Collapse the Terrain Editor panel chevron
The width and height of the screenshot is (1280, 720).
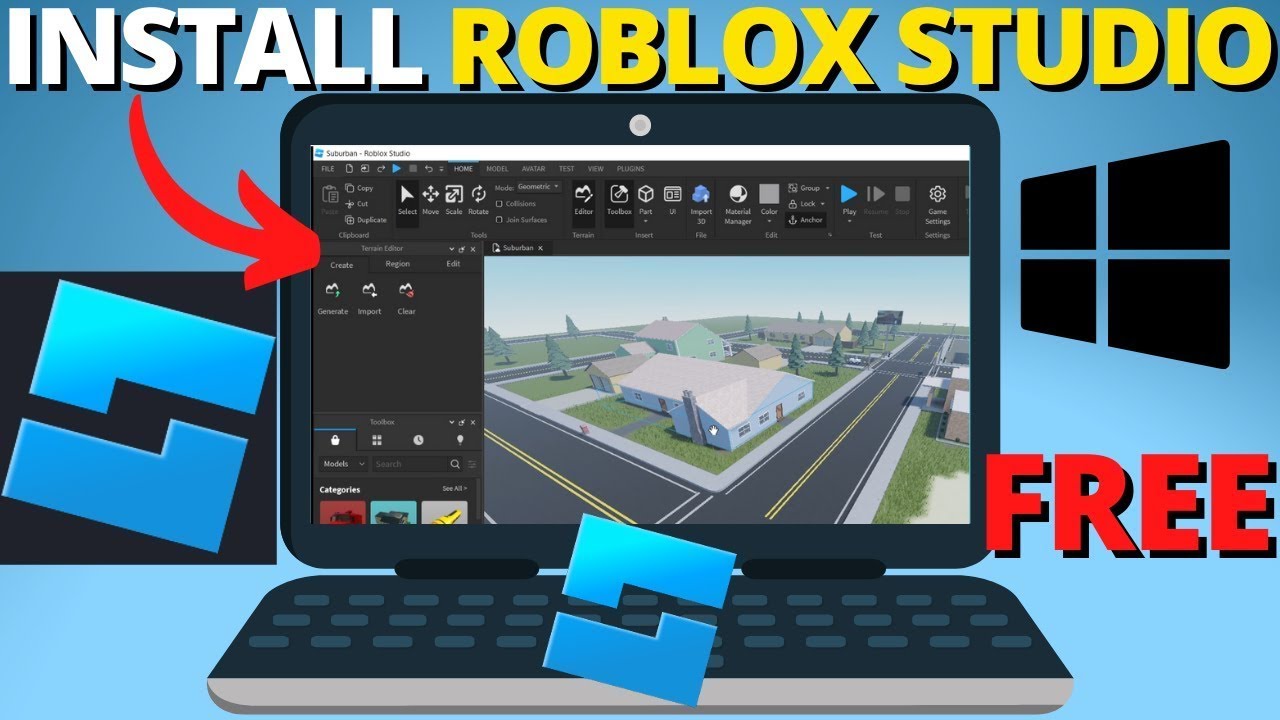click(x=452, y=249)
